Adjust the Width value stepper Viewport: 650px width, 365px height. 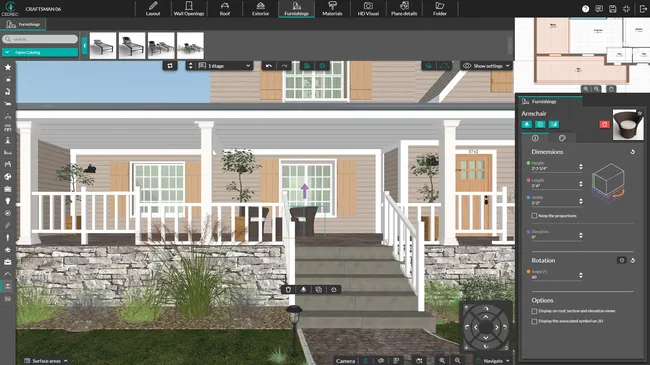pos(580,201)
